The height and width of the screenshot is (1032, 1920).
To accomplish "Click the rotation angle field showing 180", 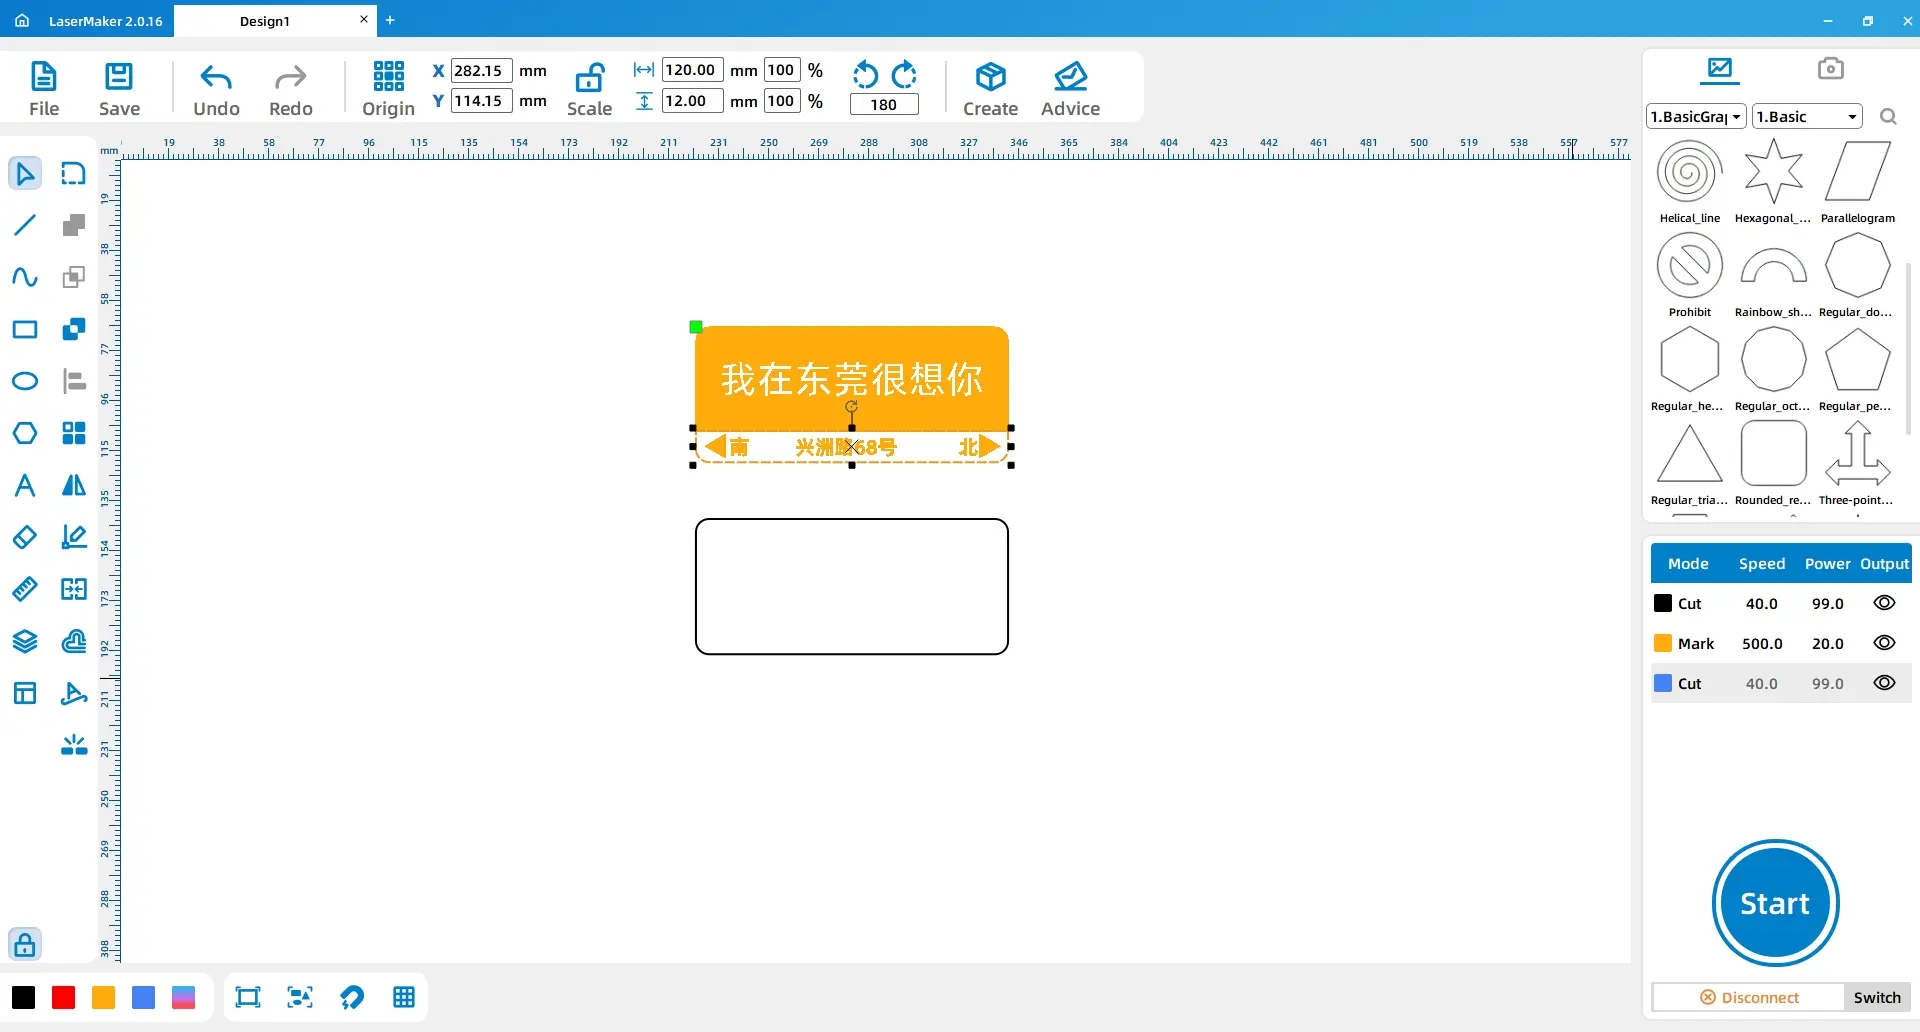I will tap(884, 104).
